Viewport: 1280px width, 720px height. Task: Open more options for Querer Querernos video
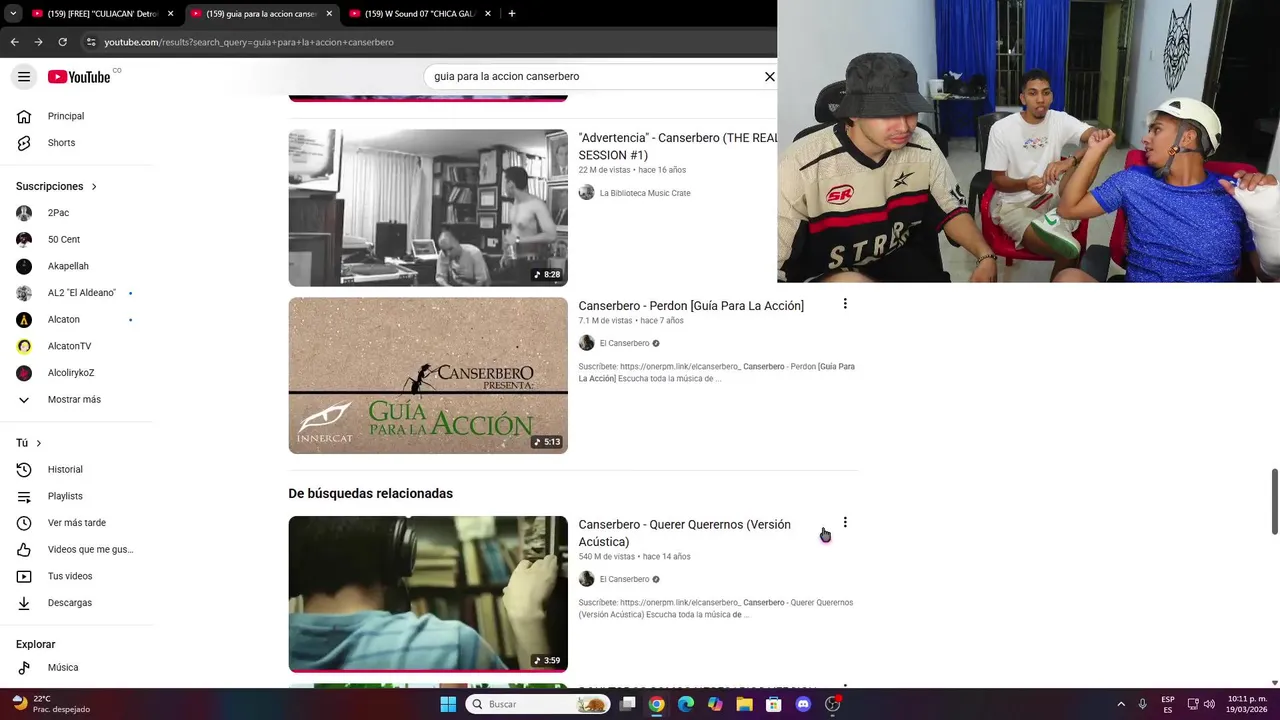(845, 522)
